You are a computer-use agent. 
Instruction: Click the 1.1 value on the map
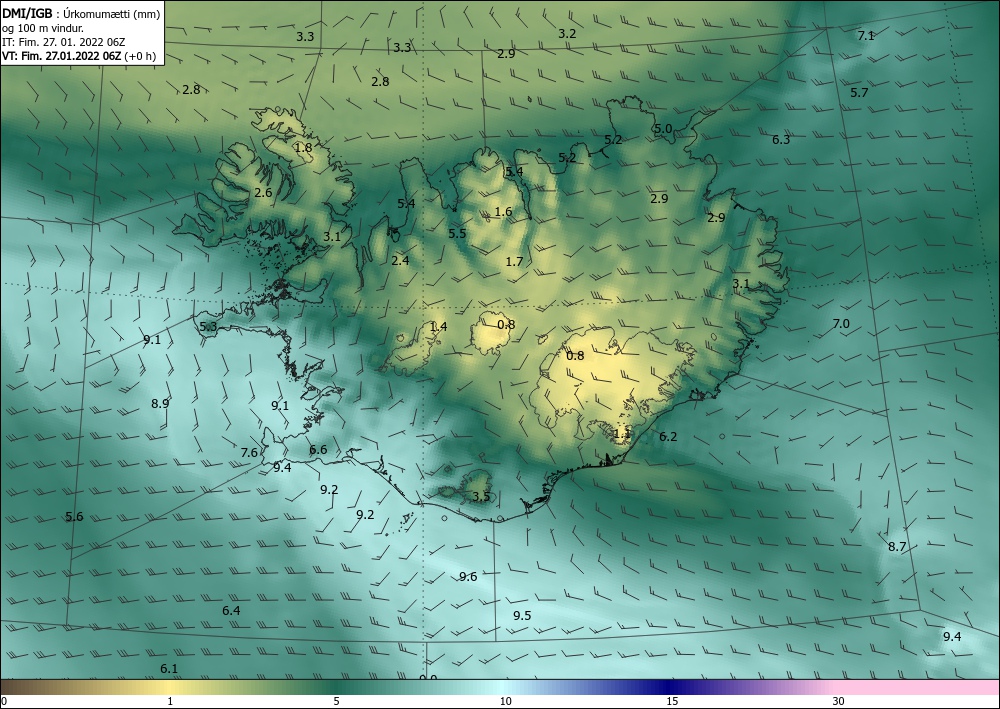tap(621, 434)
